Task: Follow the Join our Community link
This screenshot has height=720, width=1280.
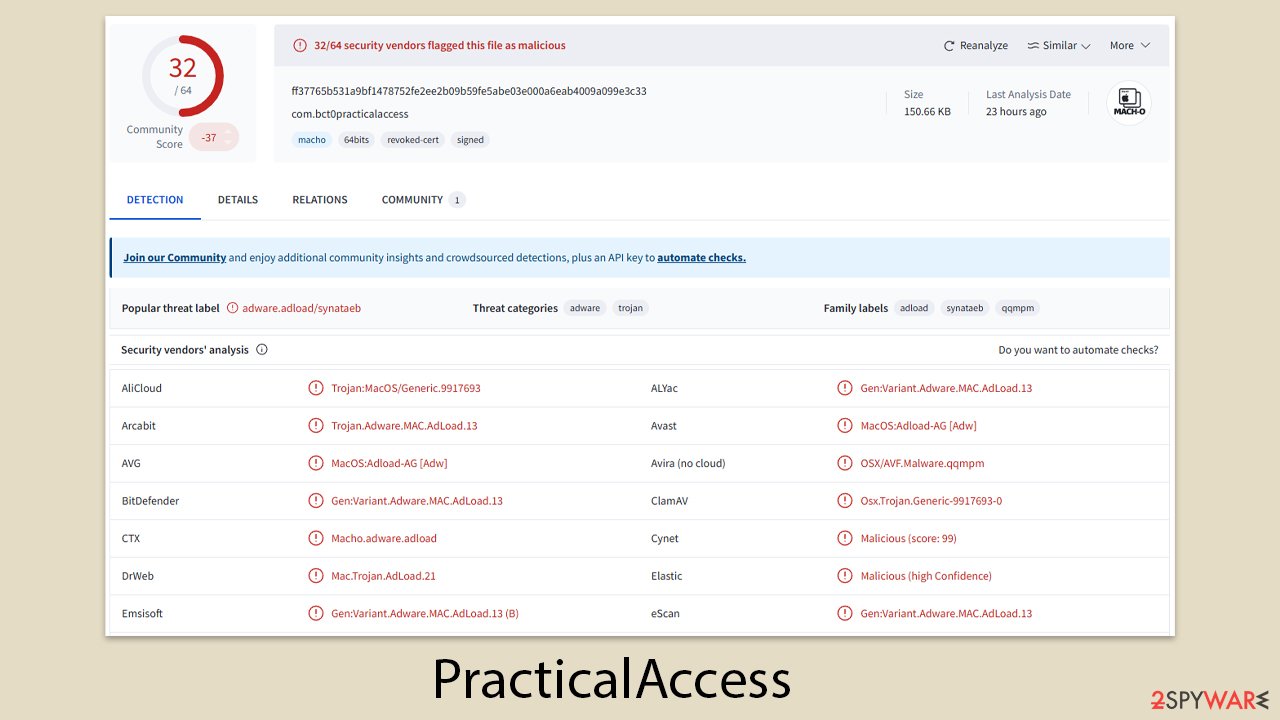Action: click(x=175, y=257)
